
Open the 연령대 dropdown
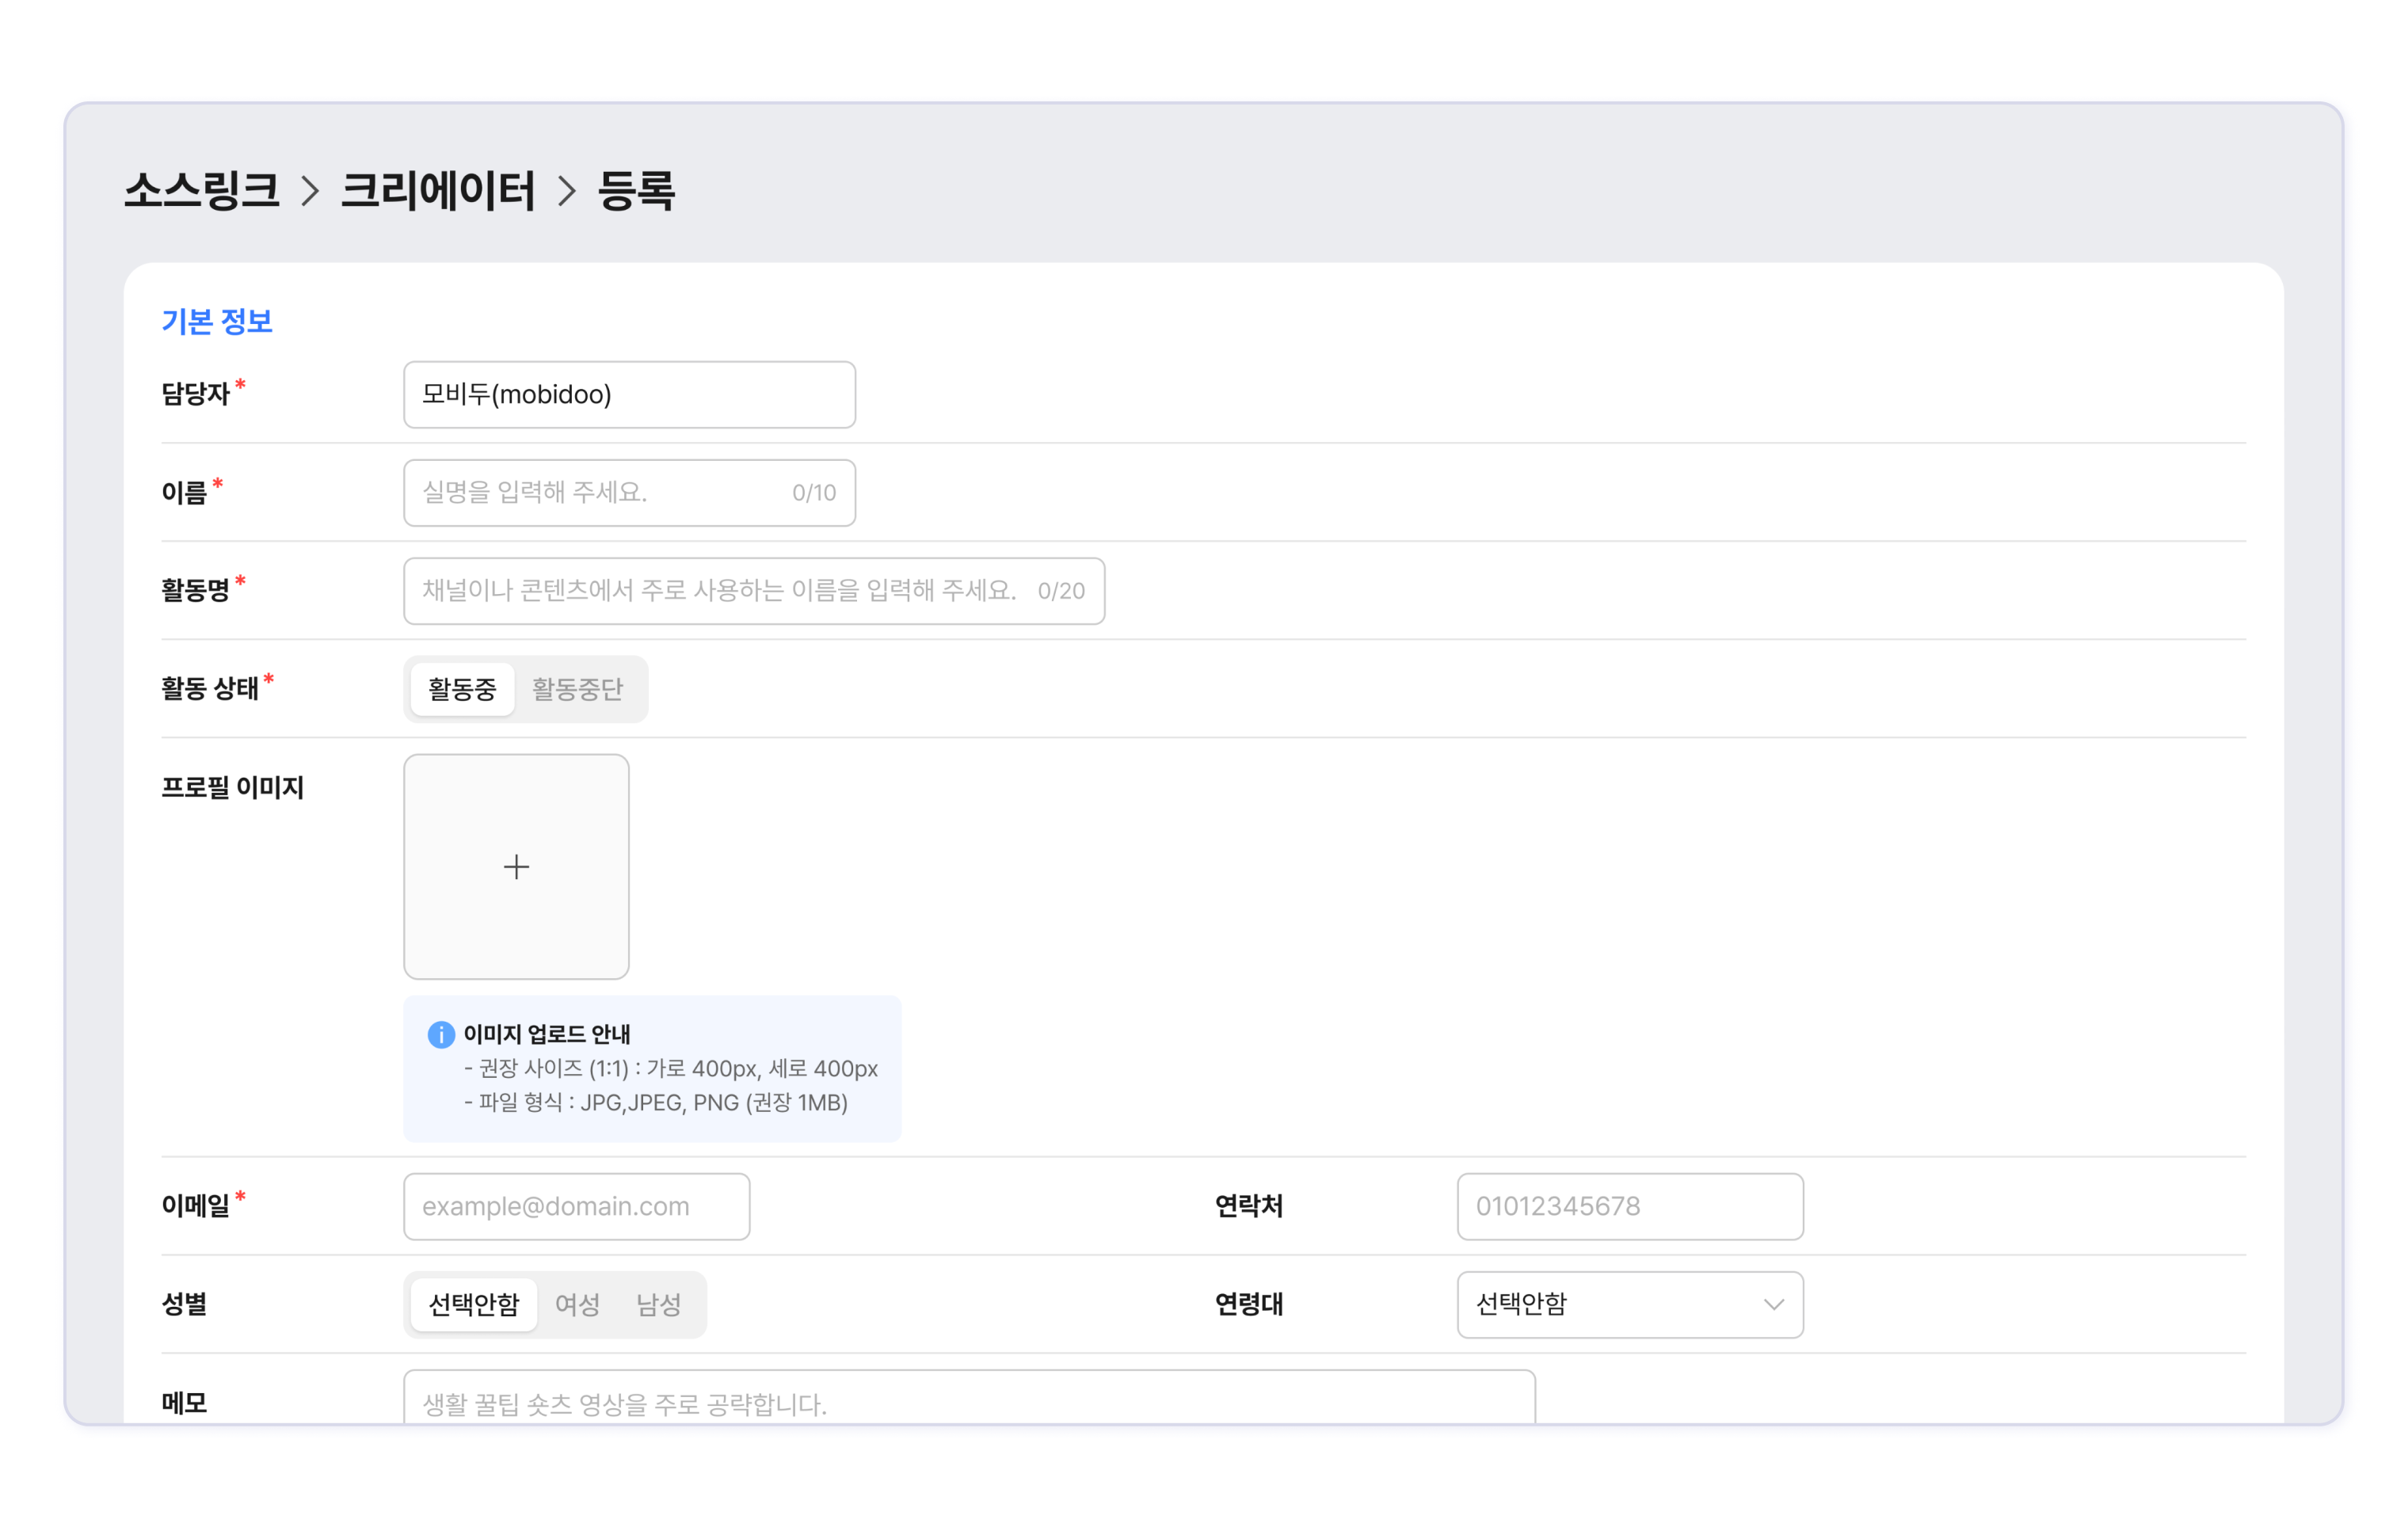point(1620,1304)
